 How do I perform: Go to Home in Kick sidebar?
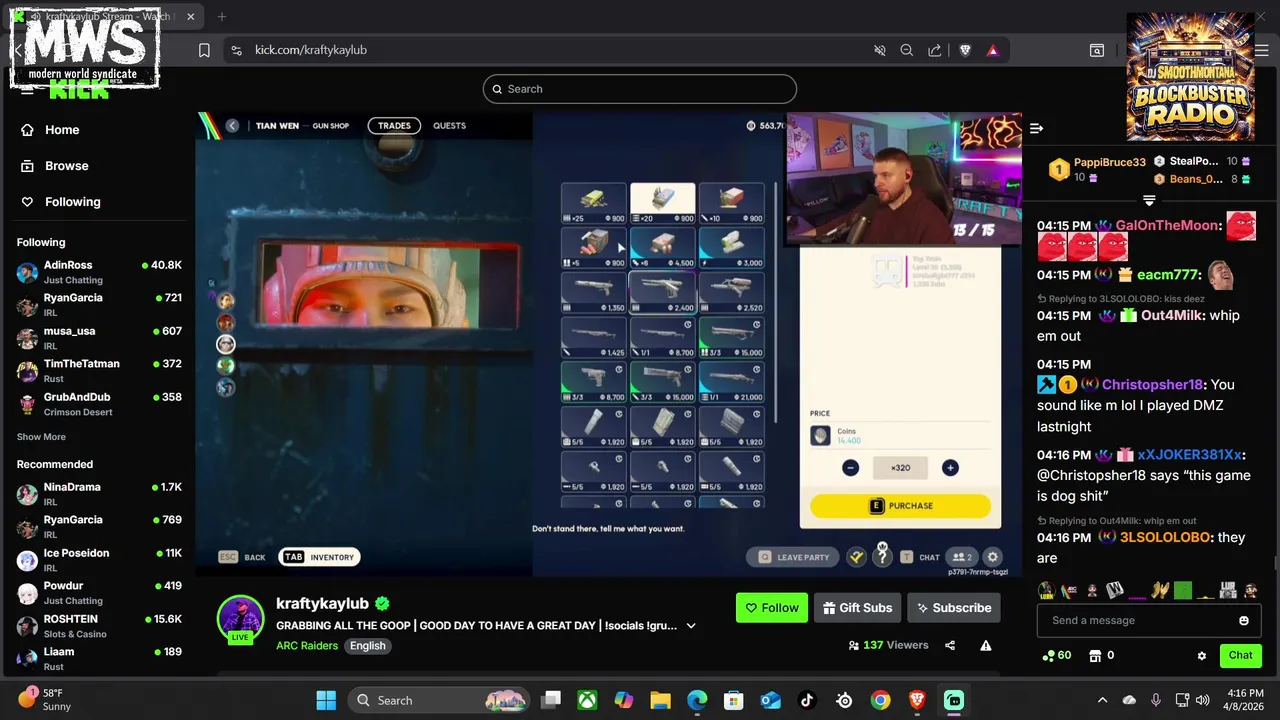point(61,130)
